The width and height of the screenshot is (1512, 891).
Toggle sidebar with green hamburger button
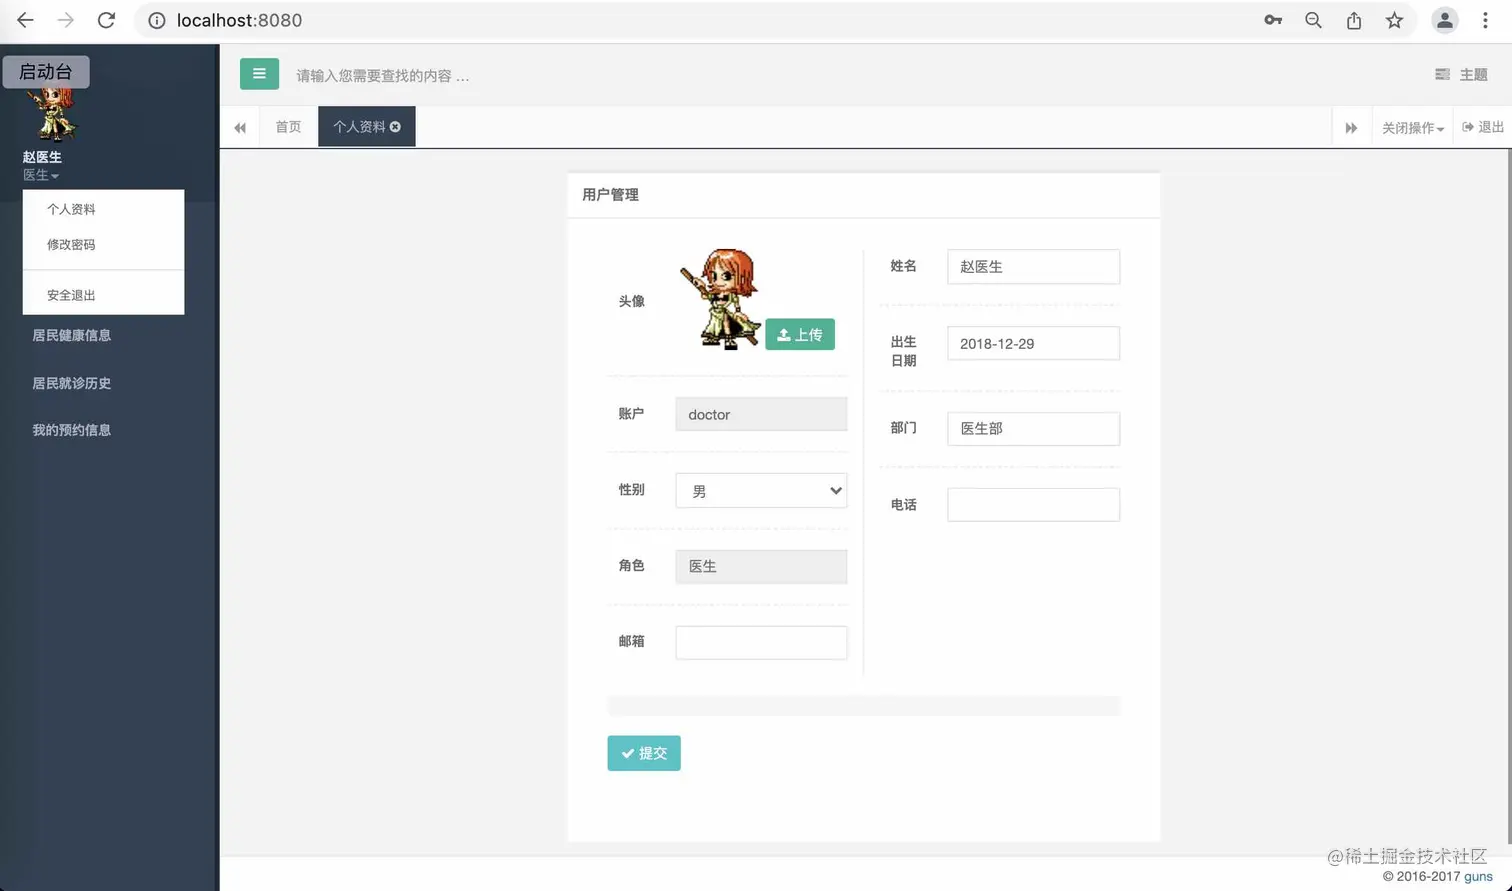pyautogui.click(x=259, y=74)
